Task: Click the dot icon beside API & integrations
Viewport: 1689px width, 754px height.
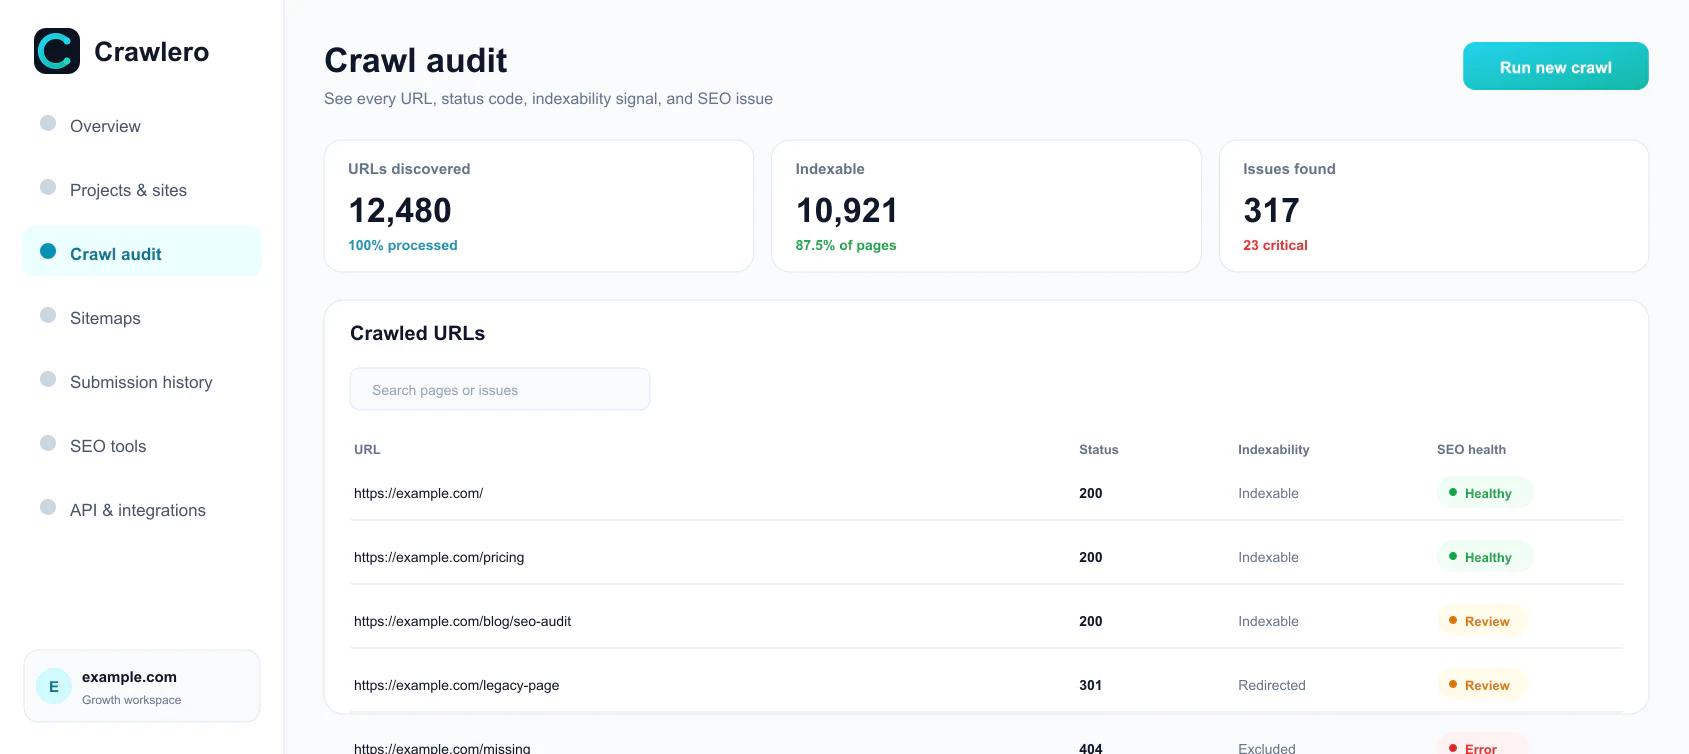Action: [x=48, y=507]
